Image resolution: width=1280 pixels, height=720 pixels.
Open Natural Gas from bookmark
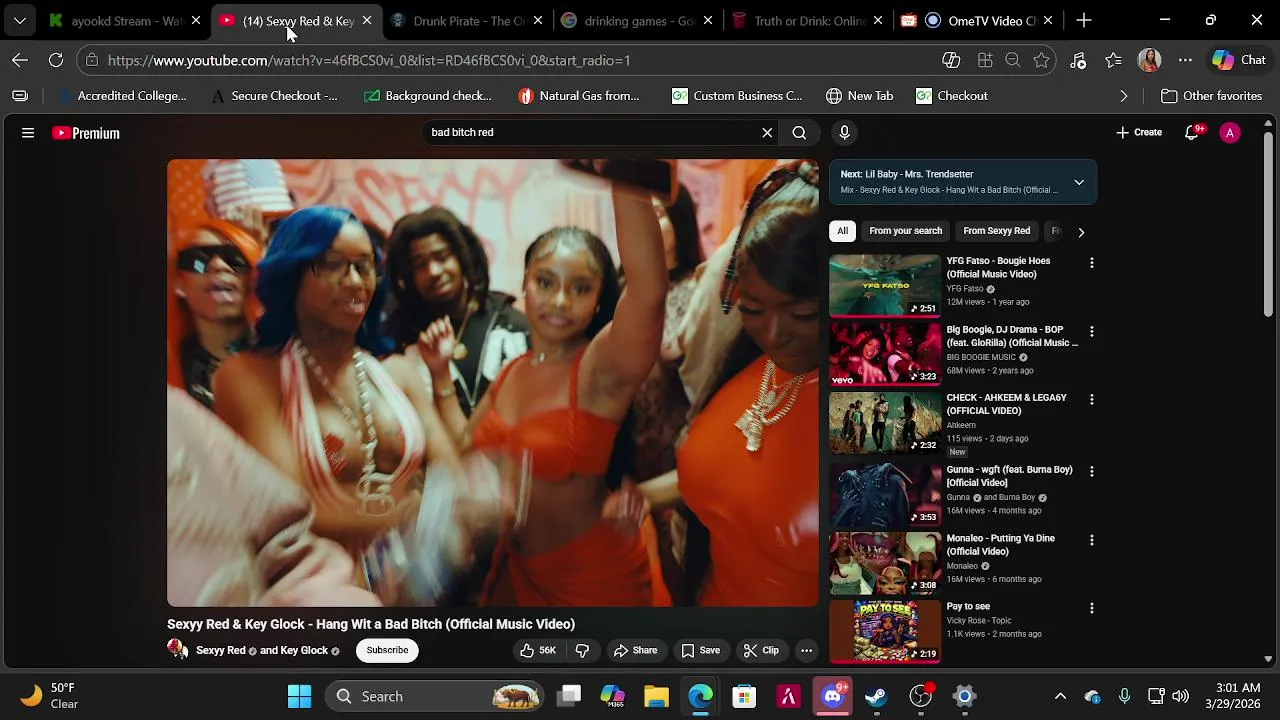578,96
